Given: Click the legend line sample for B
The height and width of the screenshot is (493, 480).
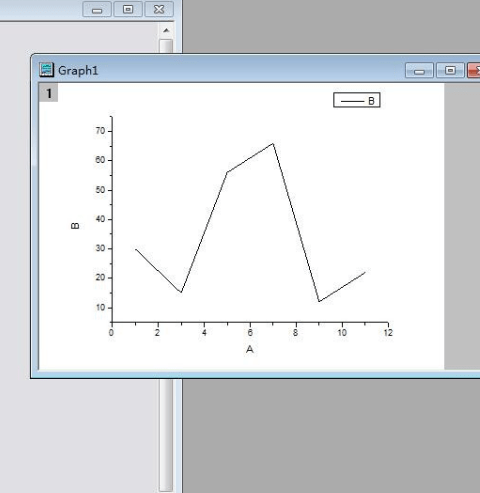Looking at the screenshot, I should [x=352, y=101].
